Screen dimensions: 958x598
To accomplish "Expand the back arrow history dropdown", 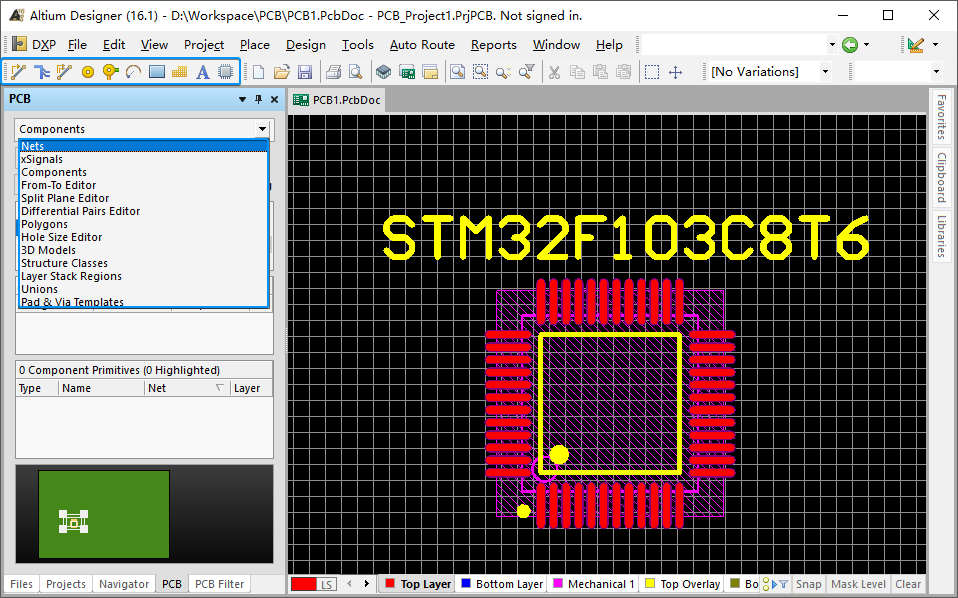I will click(x=866, y=45).
